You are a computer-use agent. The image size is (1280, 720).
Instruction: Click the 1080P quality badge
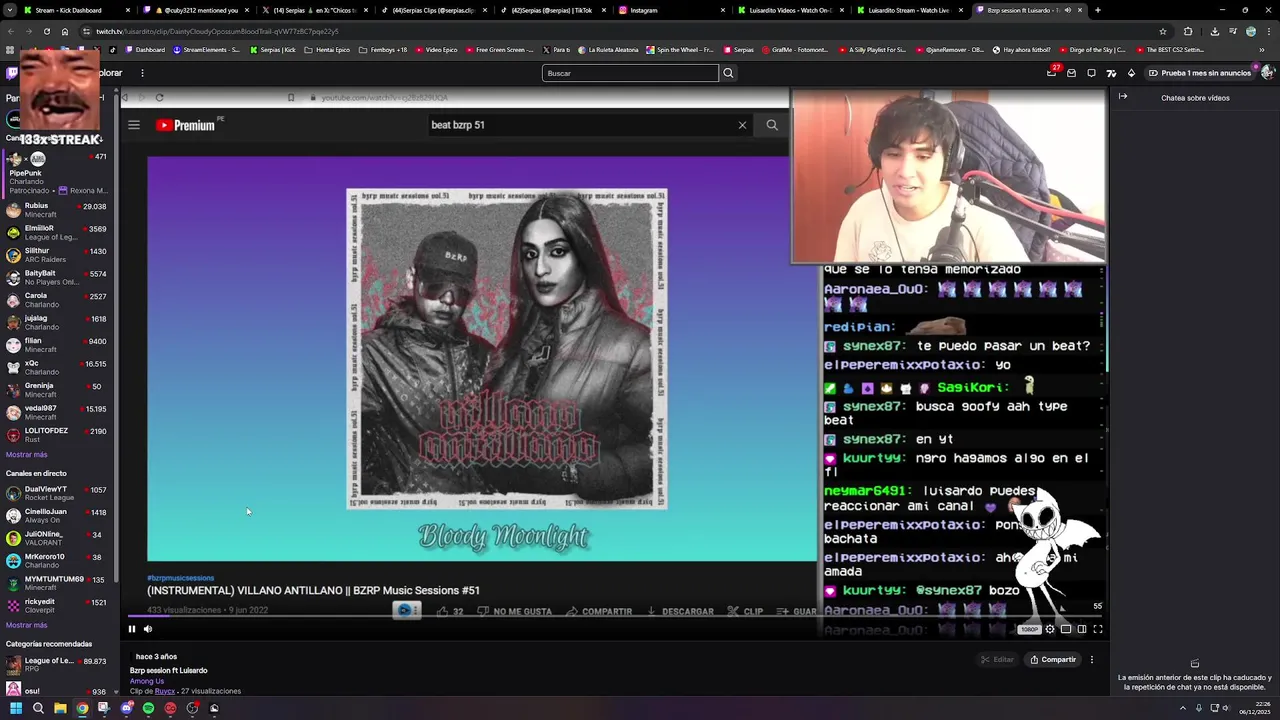(1029, 629)
